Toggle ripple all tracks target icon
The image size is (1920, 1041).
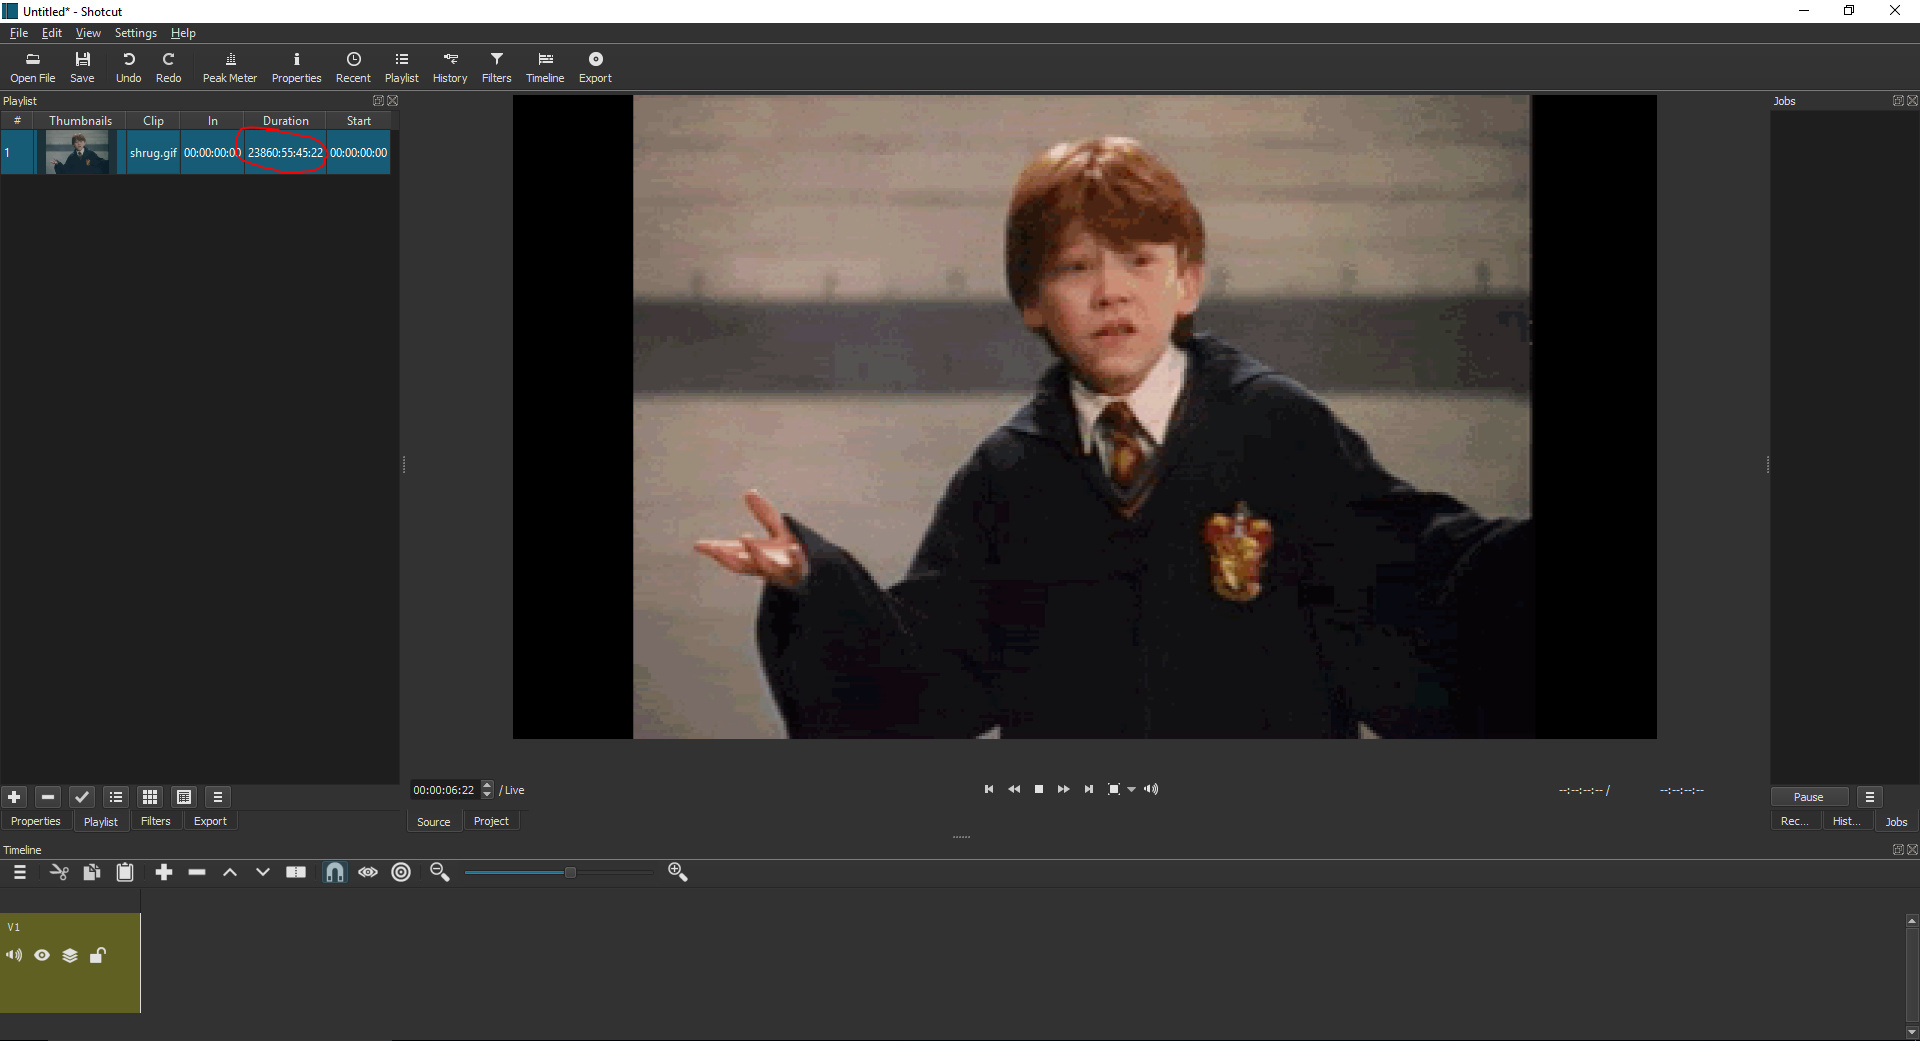401,872
